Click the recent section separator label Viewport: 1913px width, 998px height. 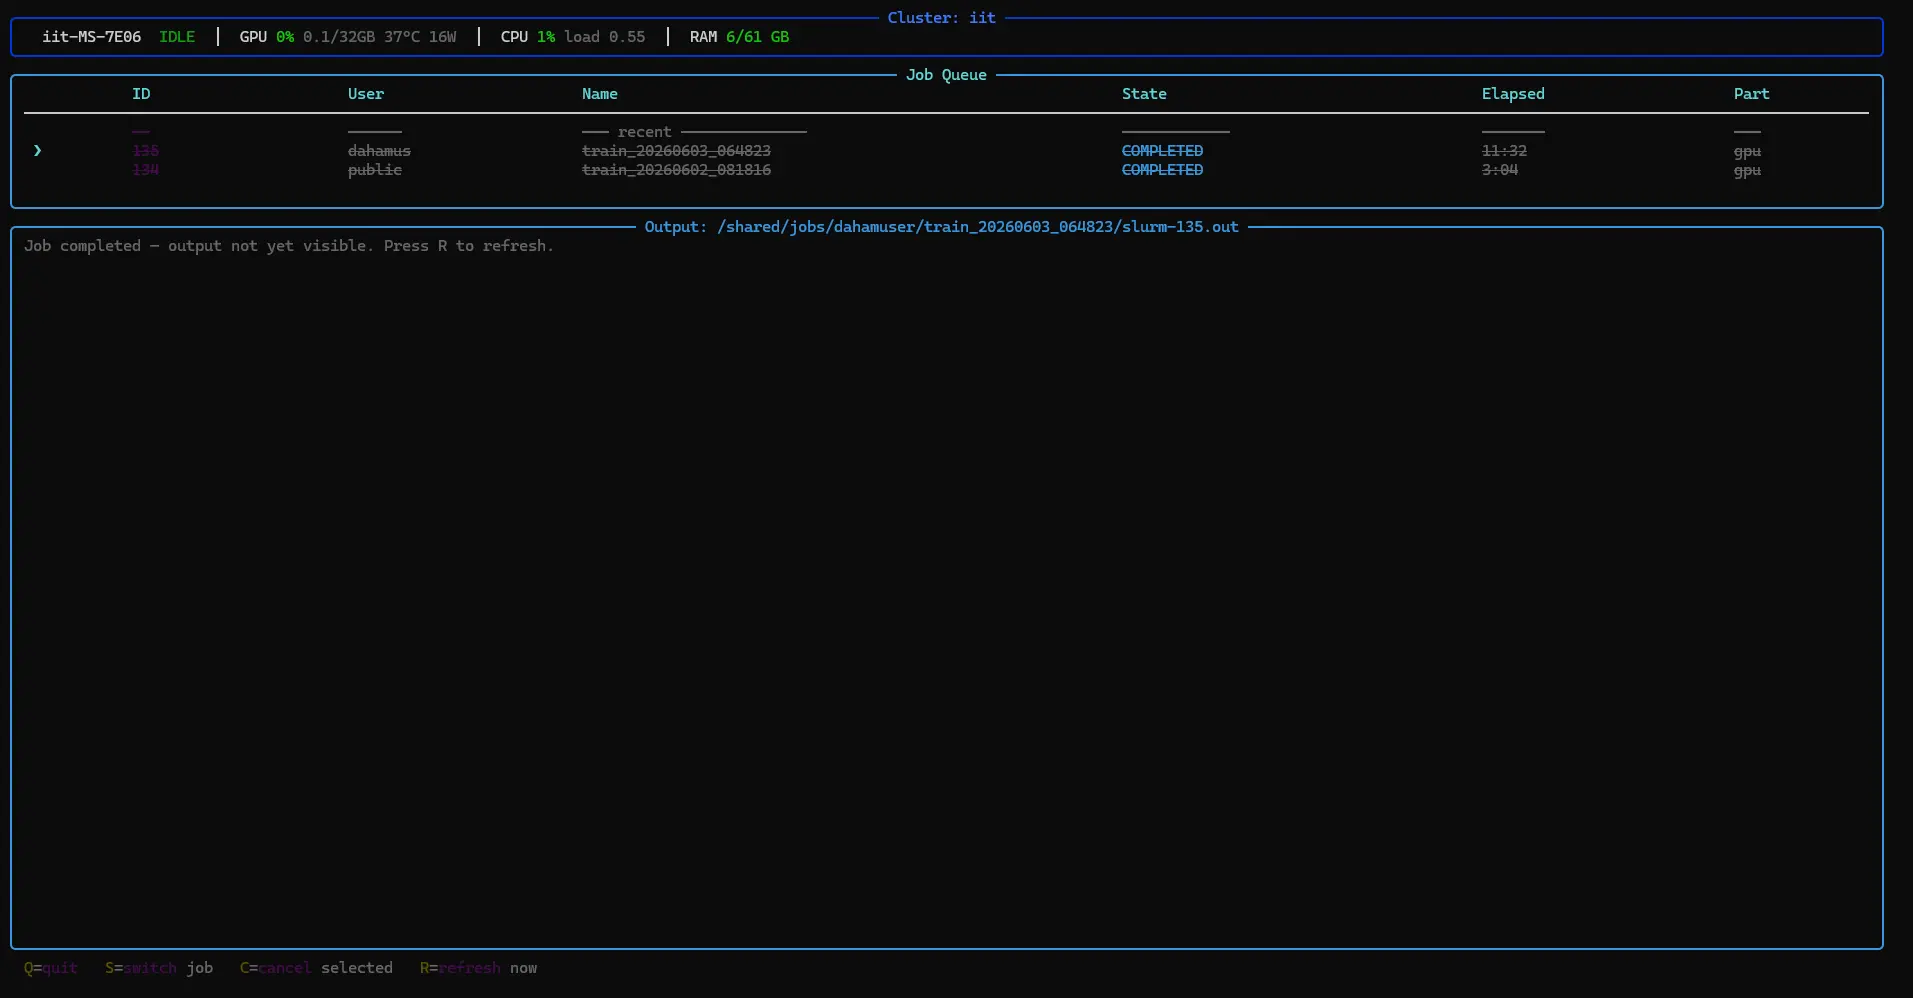(x=645, y=132)
